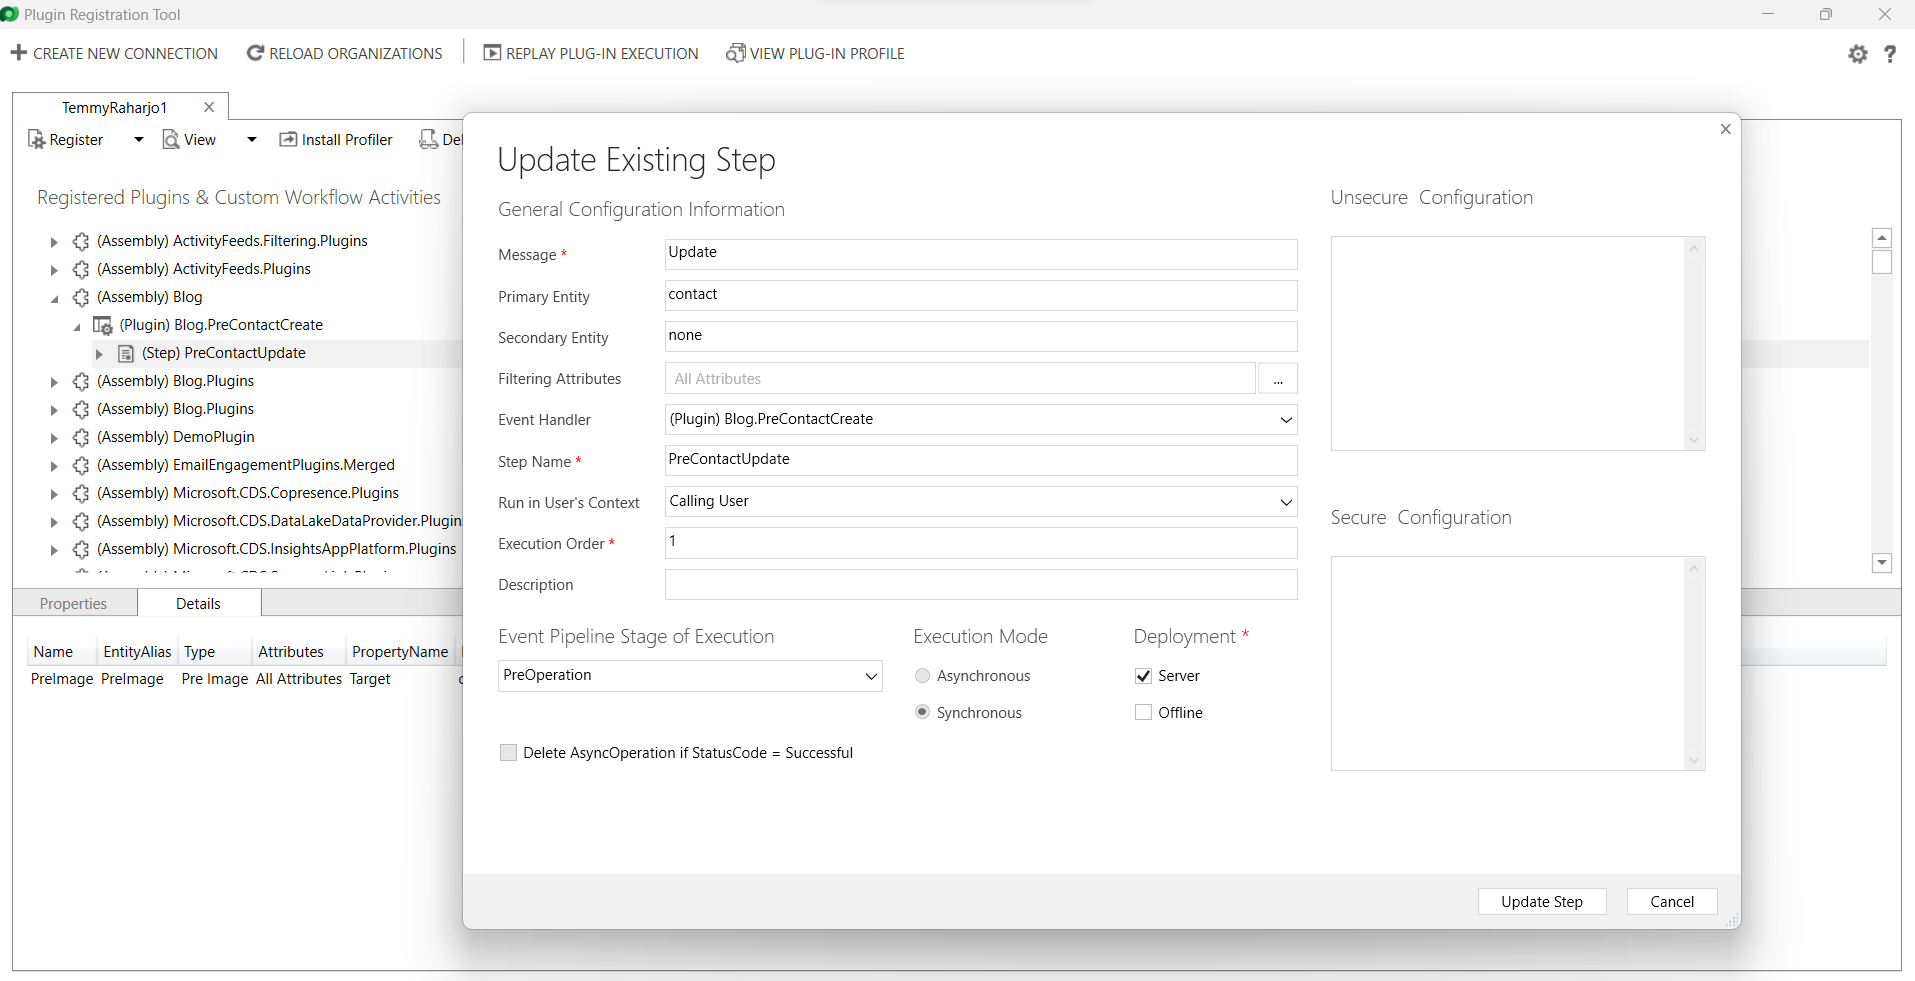
Task: Click the plugin tree scrollbar up arrow
Action: point(1882,238)
